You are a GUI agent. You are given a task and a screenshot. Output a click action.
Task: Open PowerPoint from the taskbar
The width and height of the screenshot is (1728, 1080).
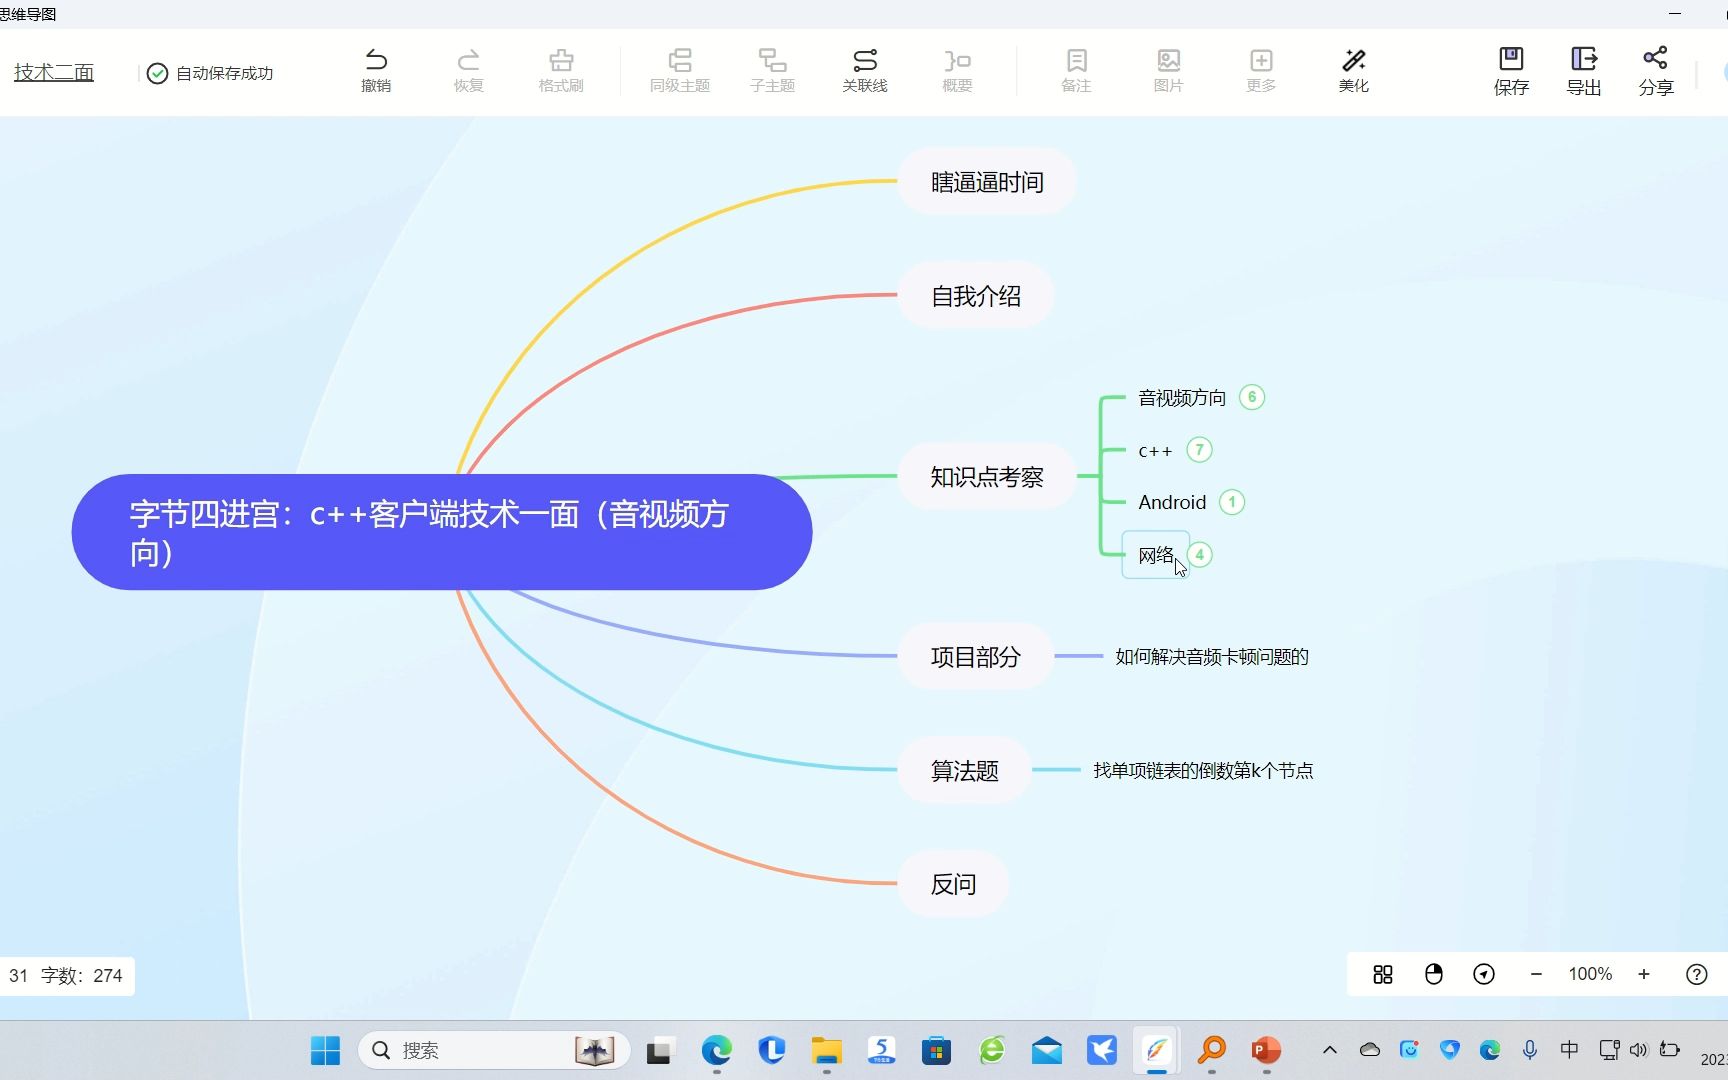tap(1266, 1051)
